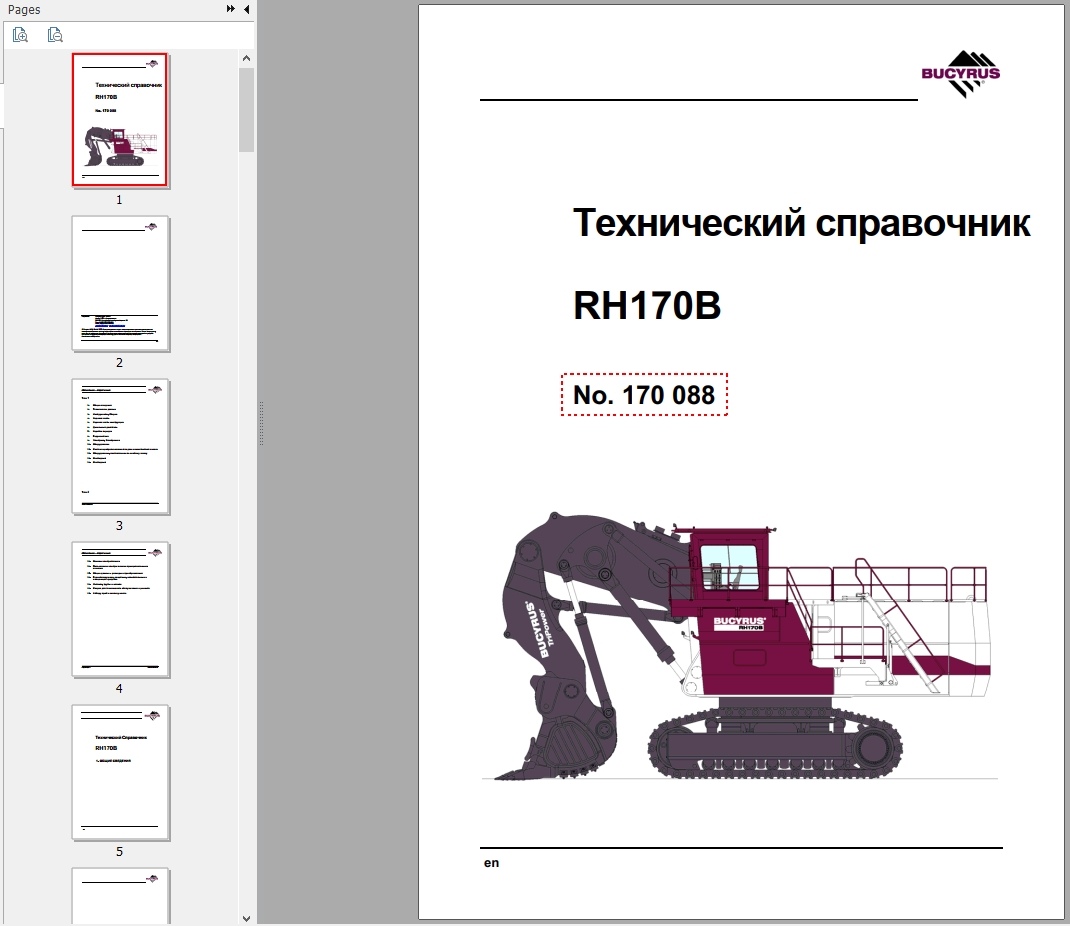Click the "en" label at the page bottom
The width and height of the screenshot is (1070, 926).
coord(490,862)
